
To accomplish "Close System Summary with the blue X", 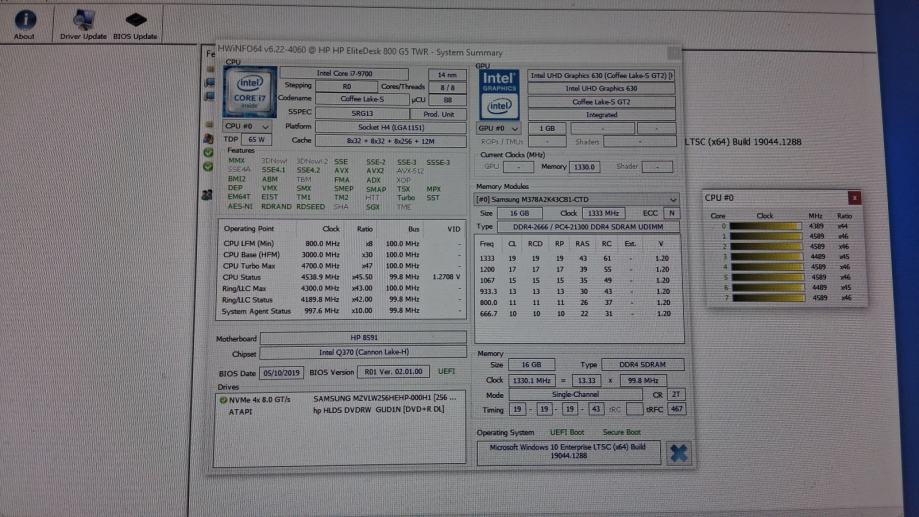I will click(678, 453).
